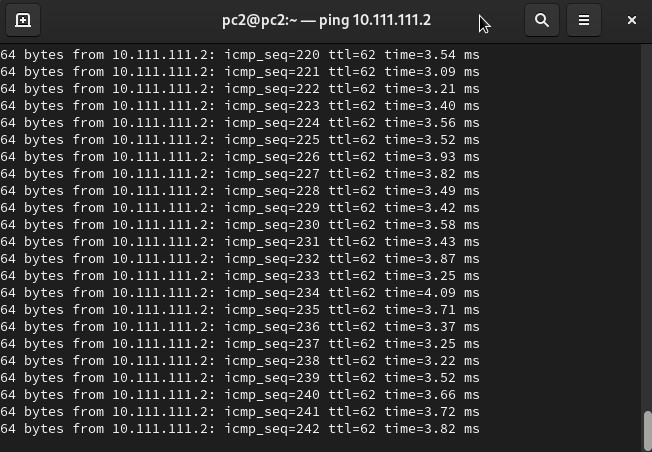
Task: Click the line showing time=3.66 ms
Action: [x=240, y=394]
